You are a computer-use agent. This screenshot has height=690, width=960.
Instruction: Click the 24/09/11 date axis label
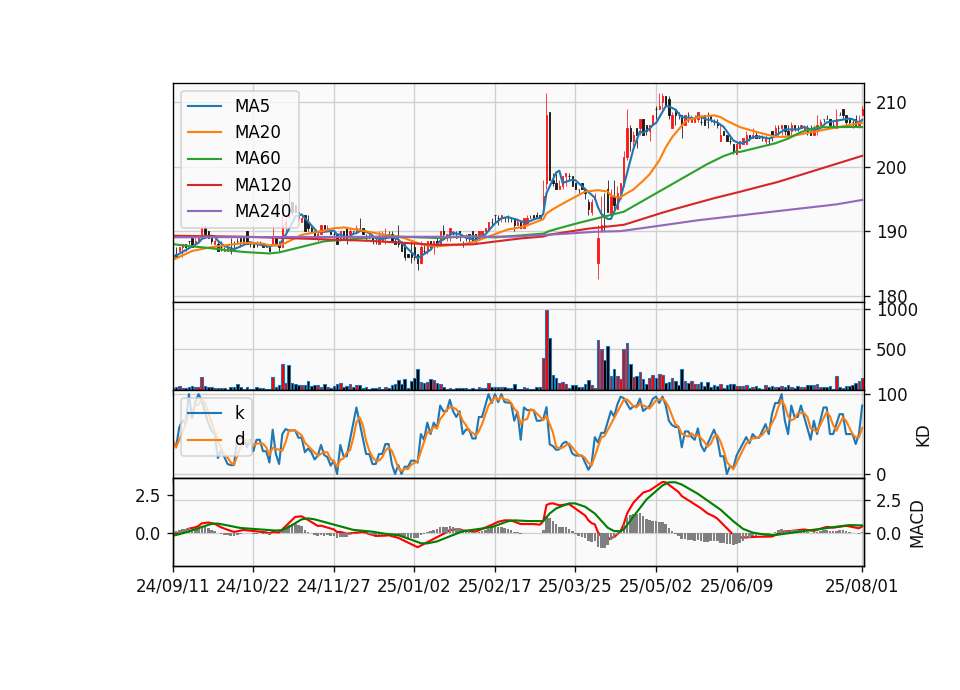pos(173,586)
